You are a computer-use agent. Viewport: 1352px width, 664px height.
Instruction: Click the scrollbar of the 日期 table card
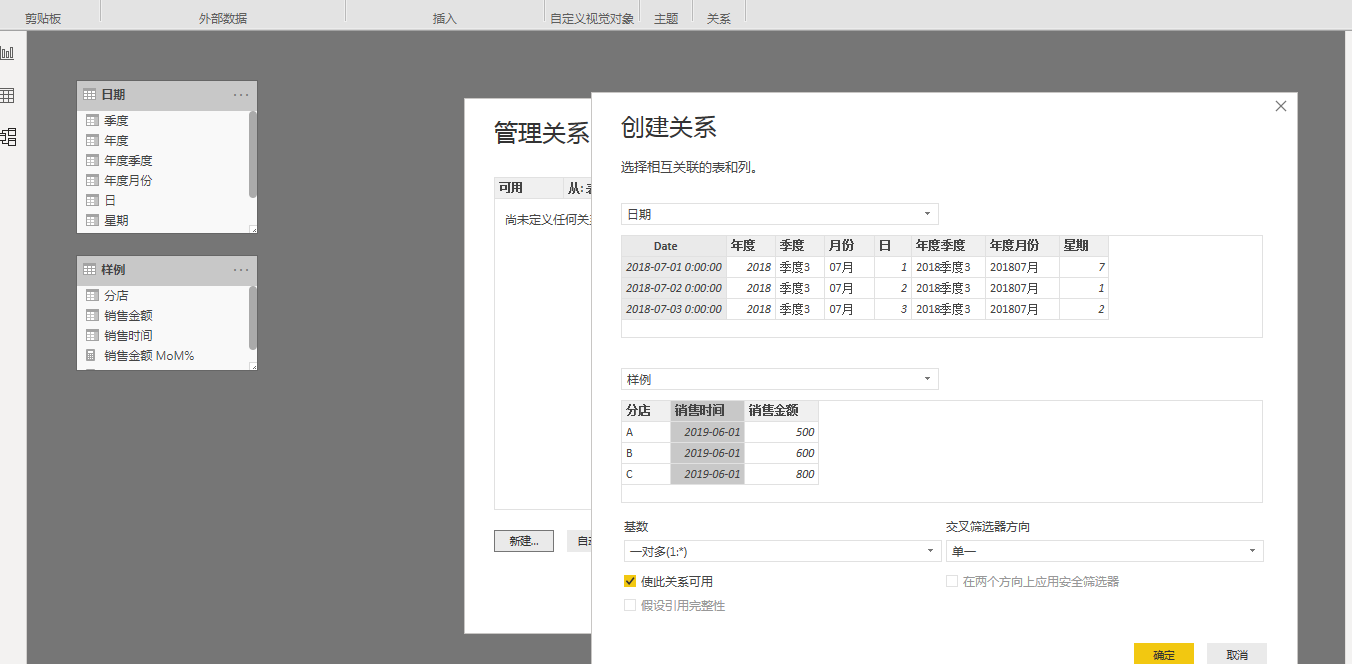252,154
